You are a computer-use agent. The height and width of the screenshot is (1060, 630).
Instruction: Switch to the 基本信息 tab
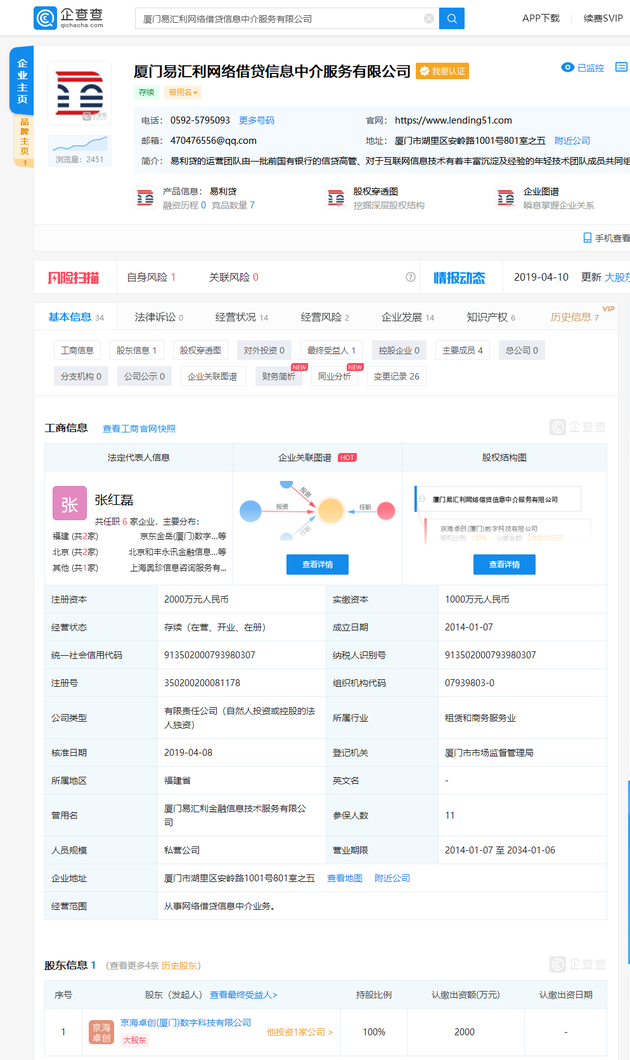(76, 317)
